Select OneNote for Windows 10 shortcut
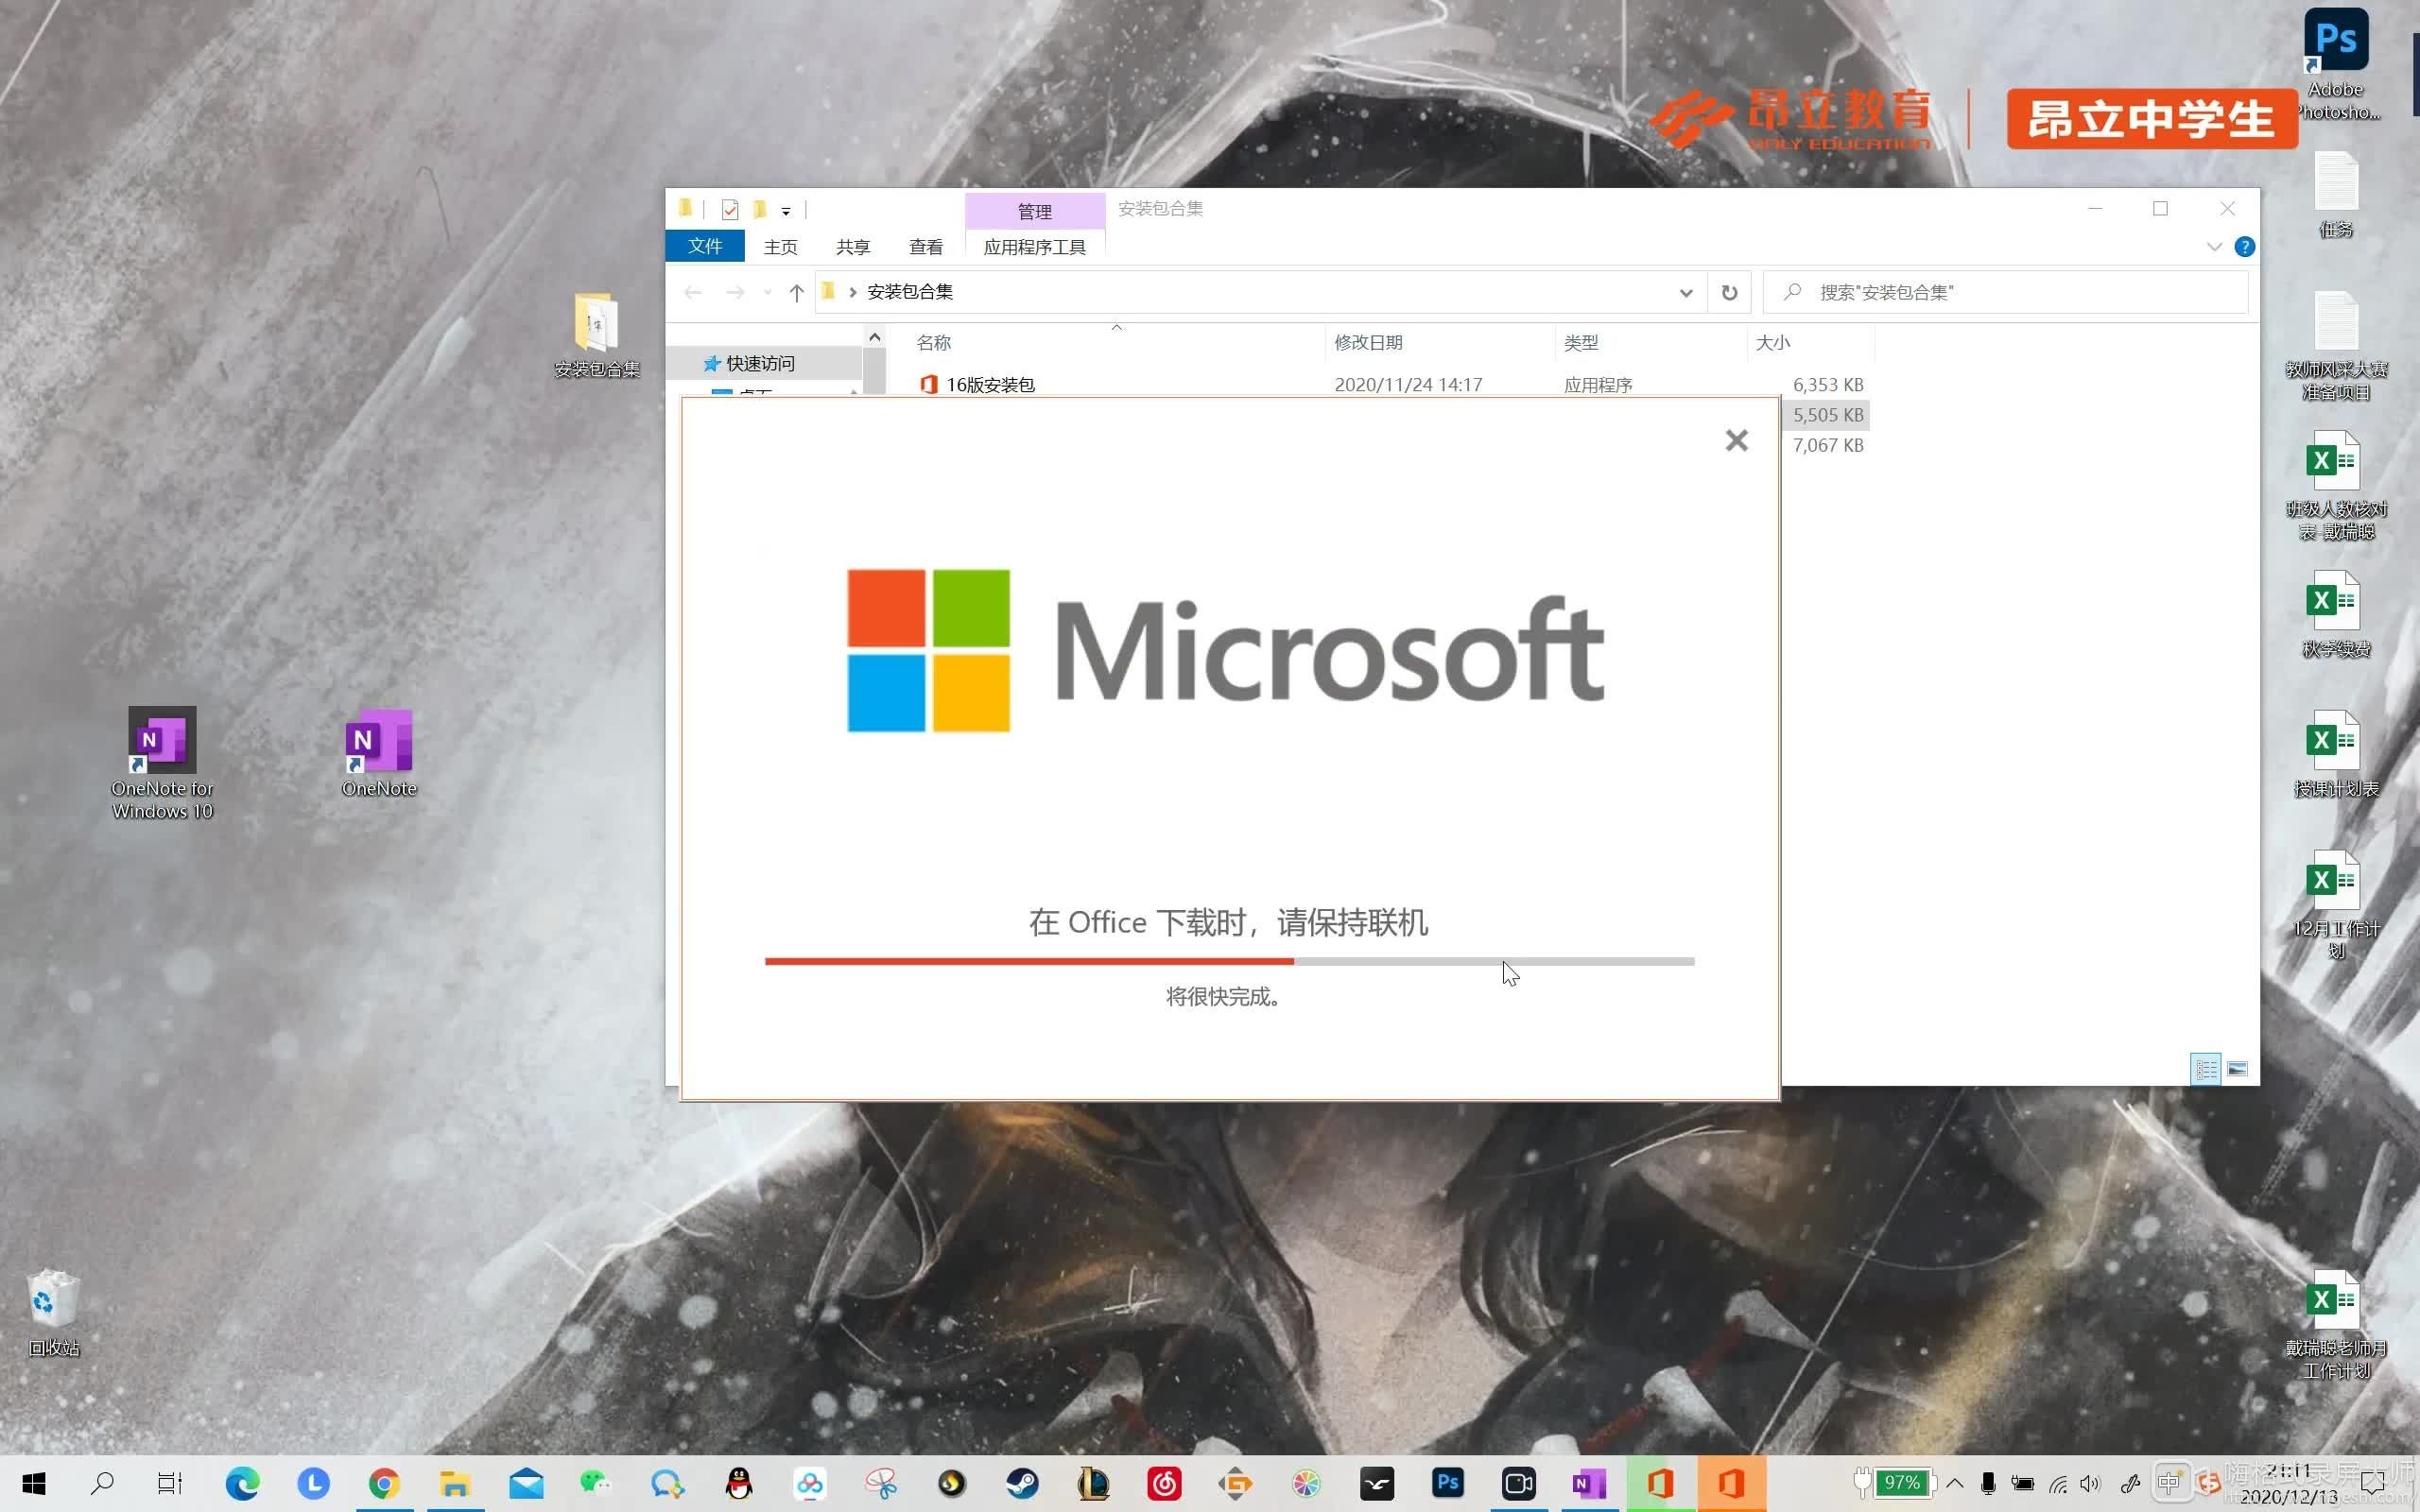The image size is (2420, 1512). pos(162,764)
